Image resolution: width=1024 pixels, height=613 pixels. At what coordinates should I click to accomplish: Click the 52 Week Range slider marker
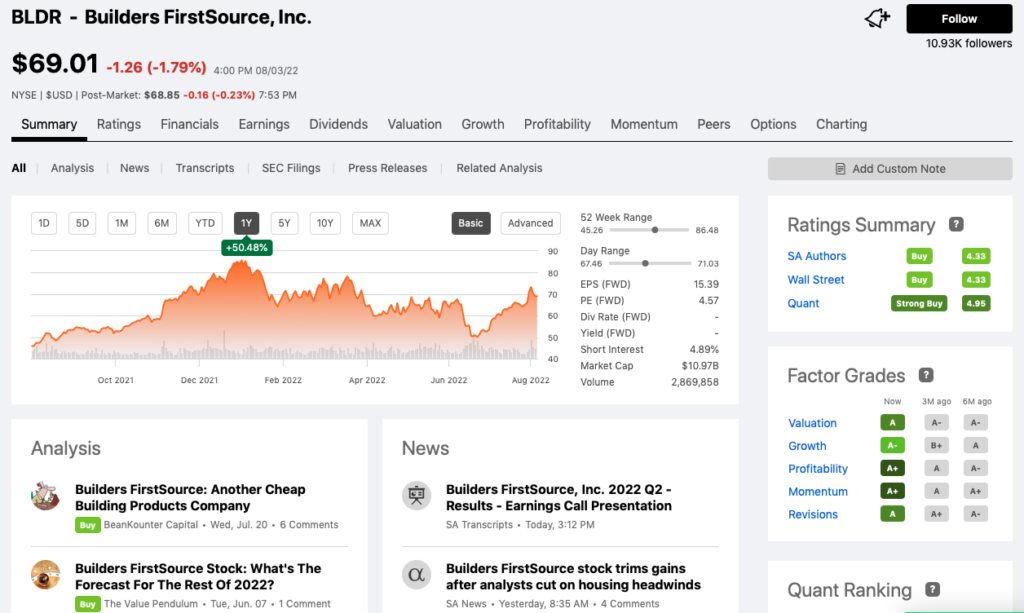(x=654, y=230)
